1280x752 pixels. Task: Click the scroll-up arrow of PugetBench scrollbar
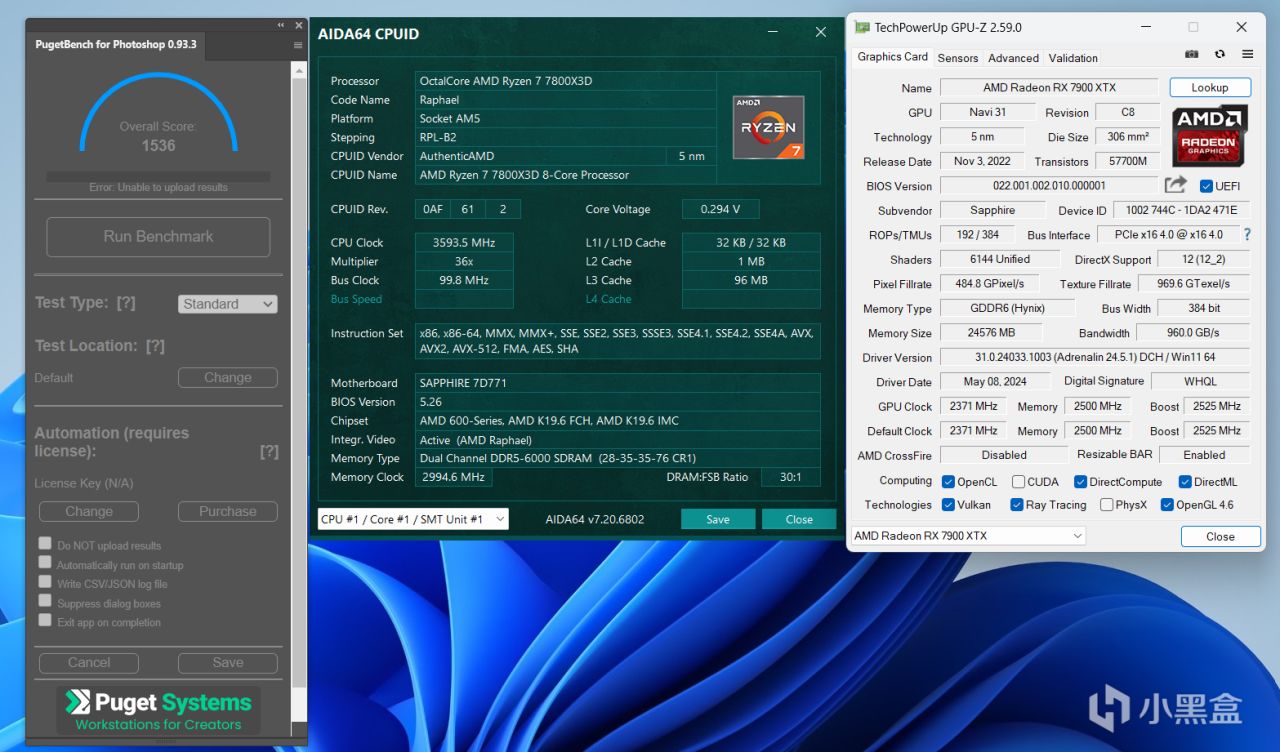click(299, 70)
